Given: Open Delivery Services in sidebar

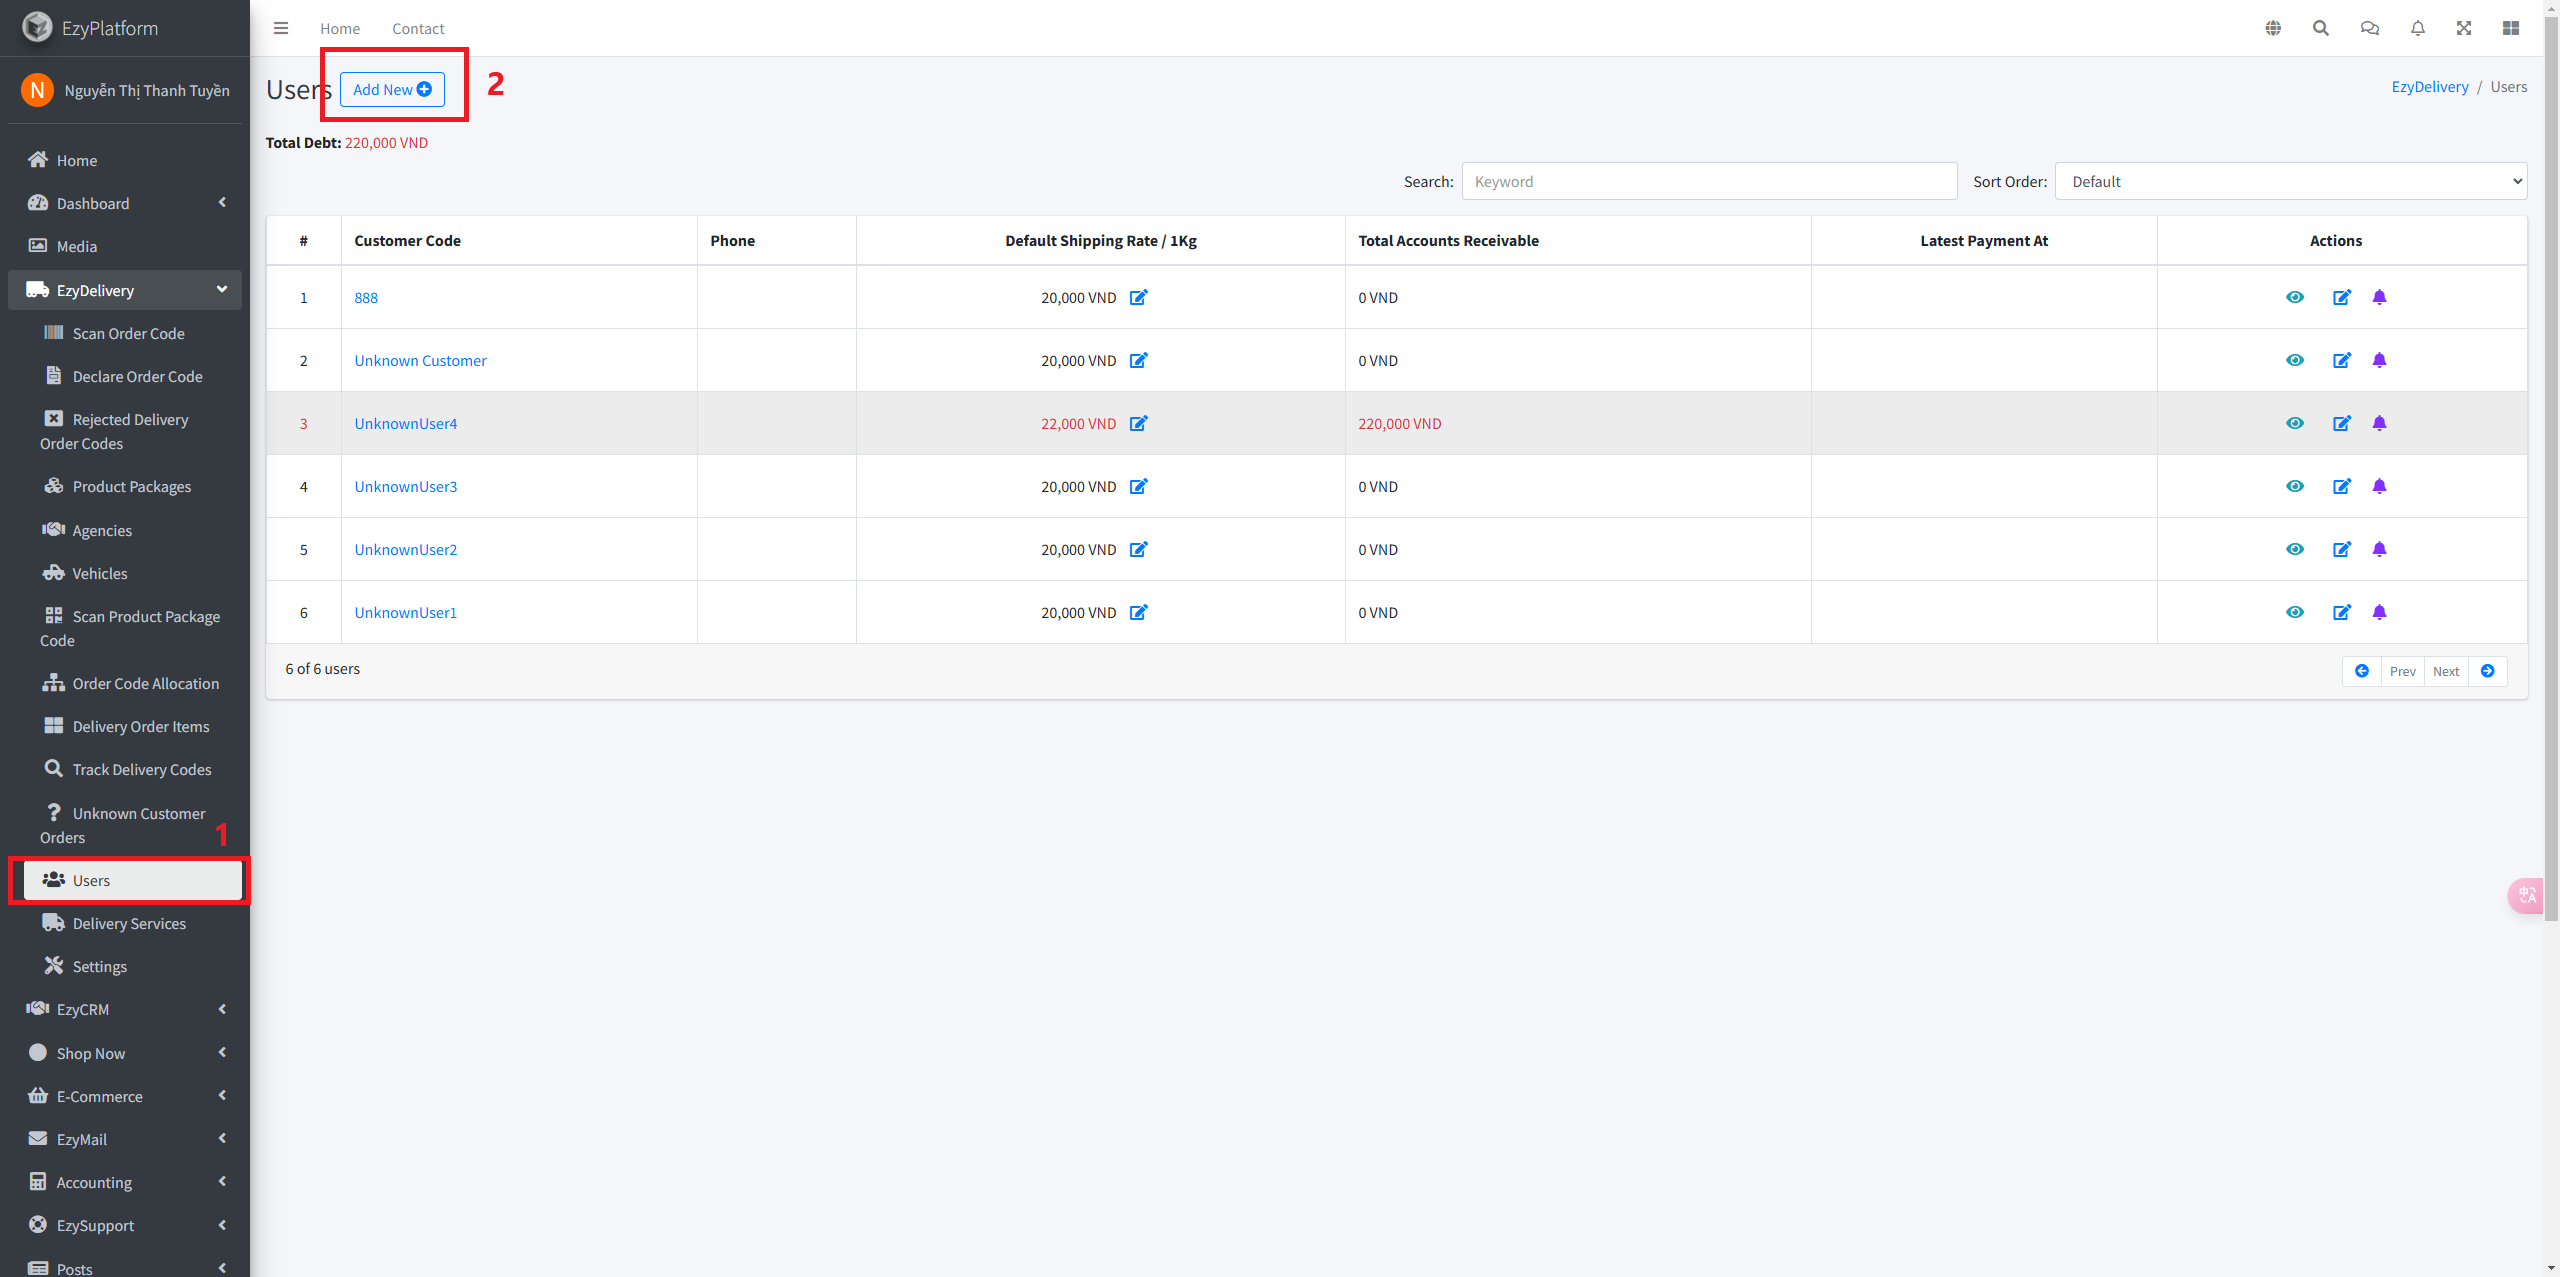Looking at the screenshot, I should (x=133, y=923).
